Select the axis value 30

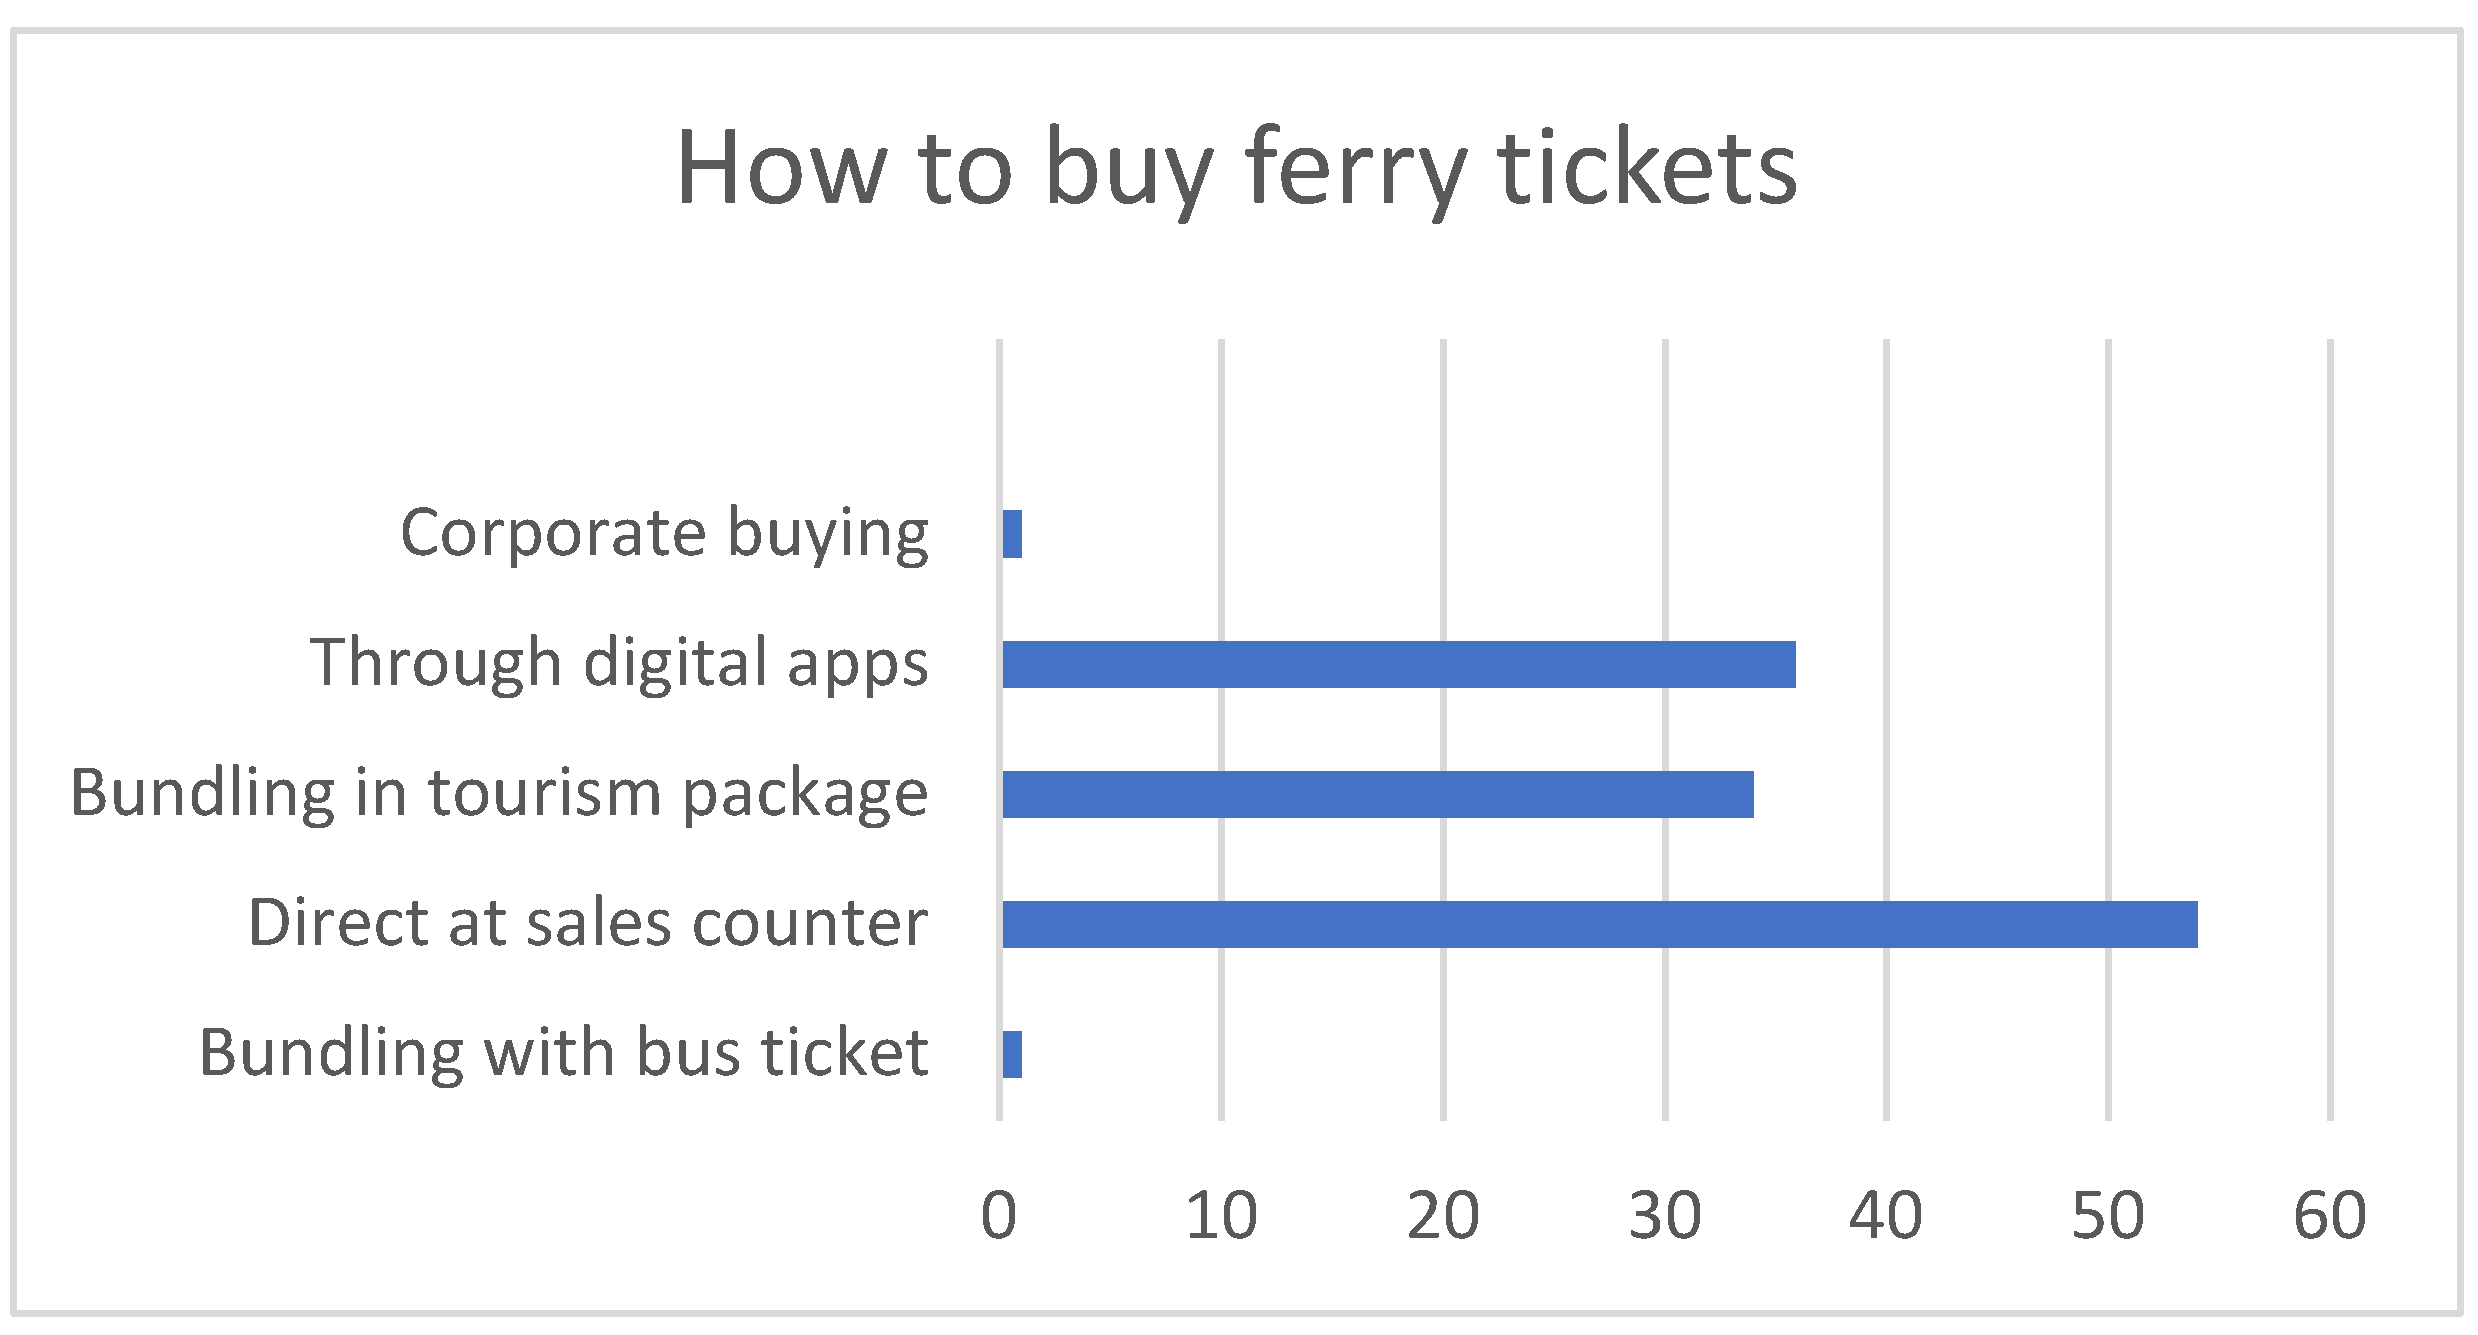(1665, 1217)
